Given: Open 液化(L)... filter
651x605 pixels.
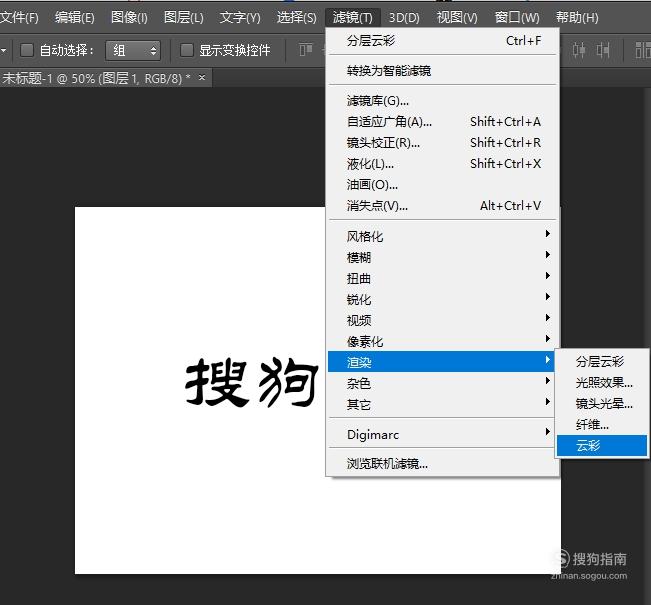Looking at the screenshot, I should pyautogui.click(x=443, y=164).
